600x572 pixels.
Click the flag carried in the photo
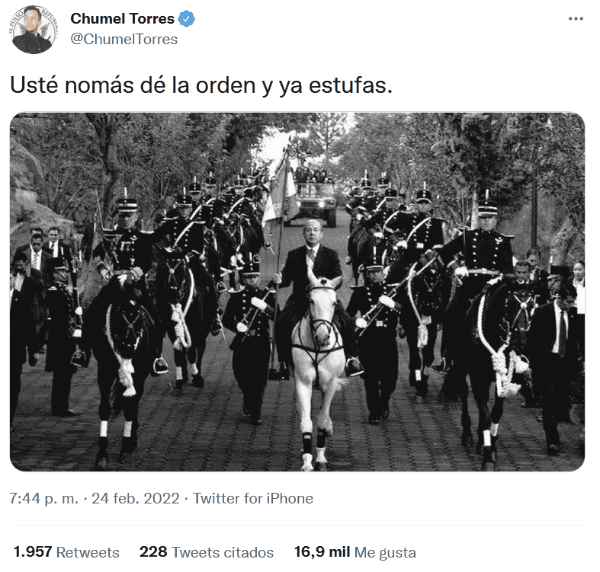tap(279, 195)
